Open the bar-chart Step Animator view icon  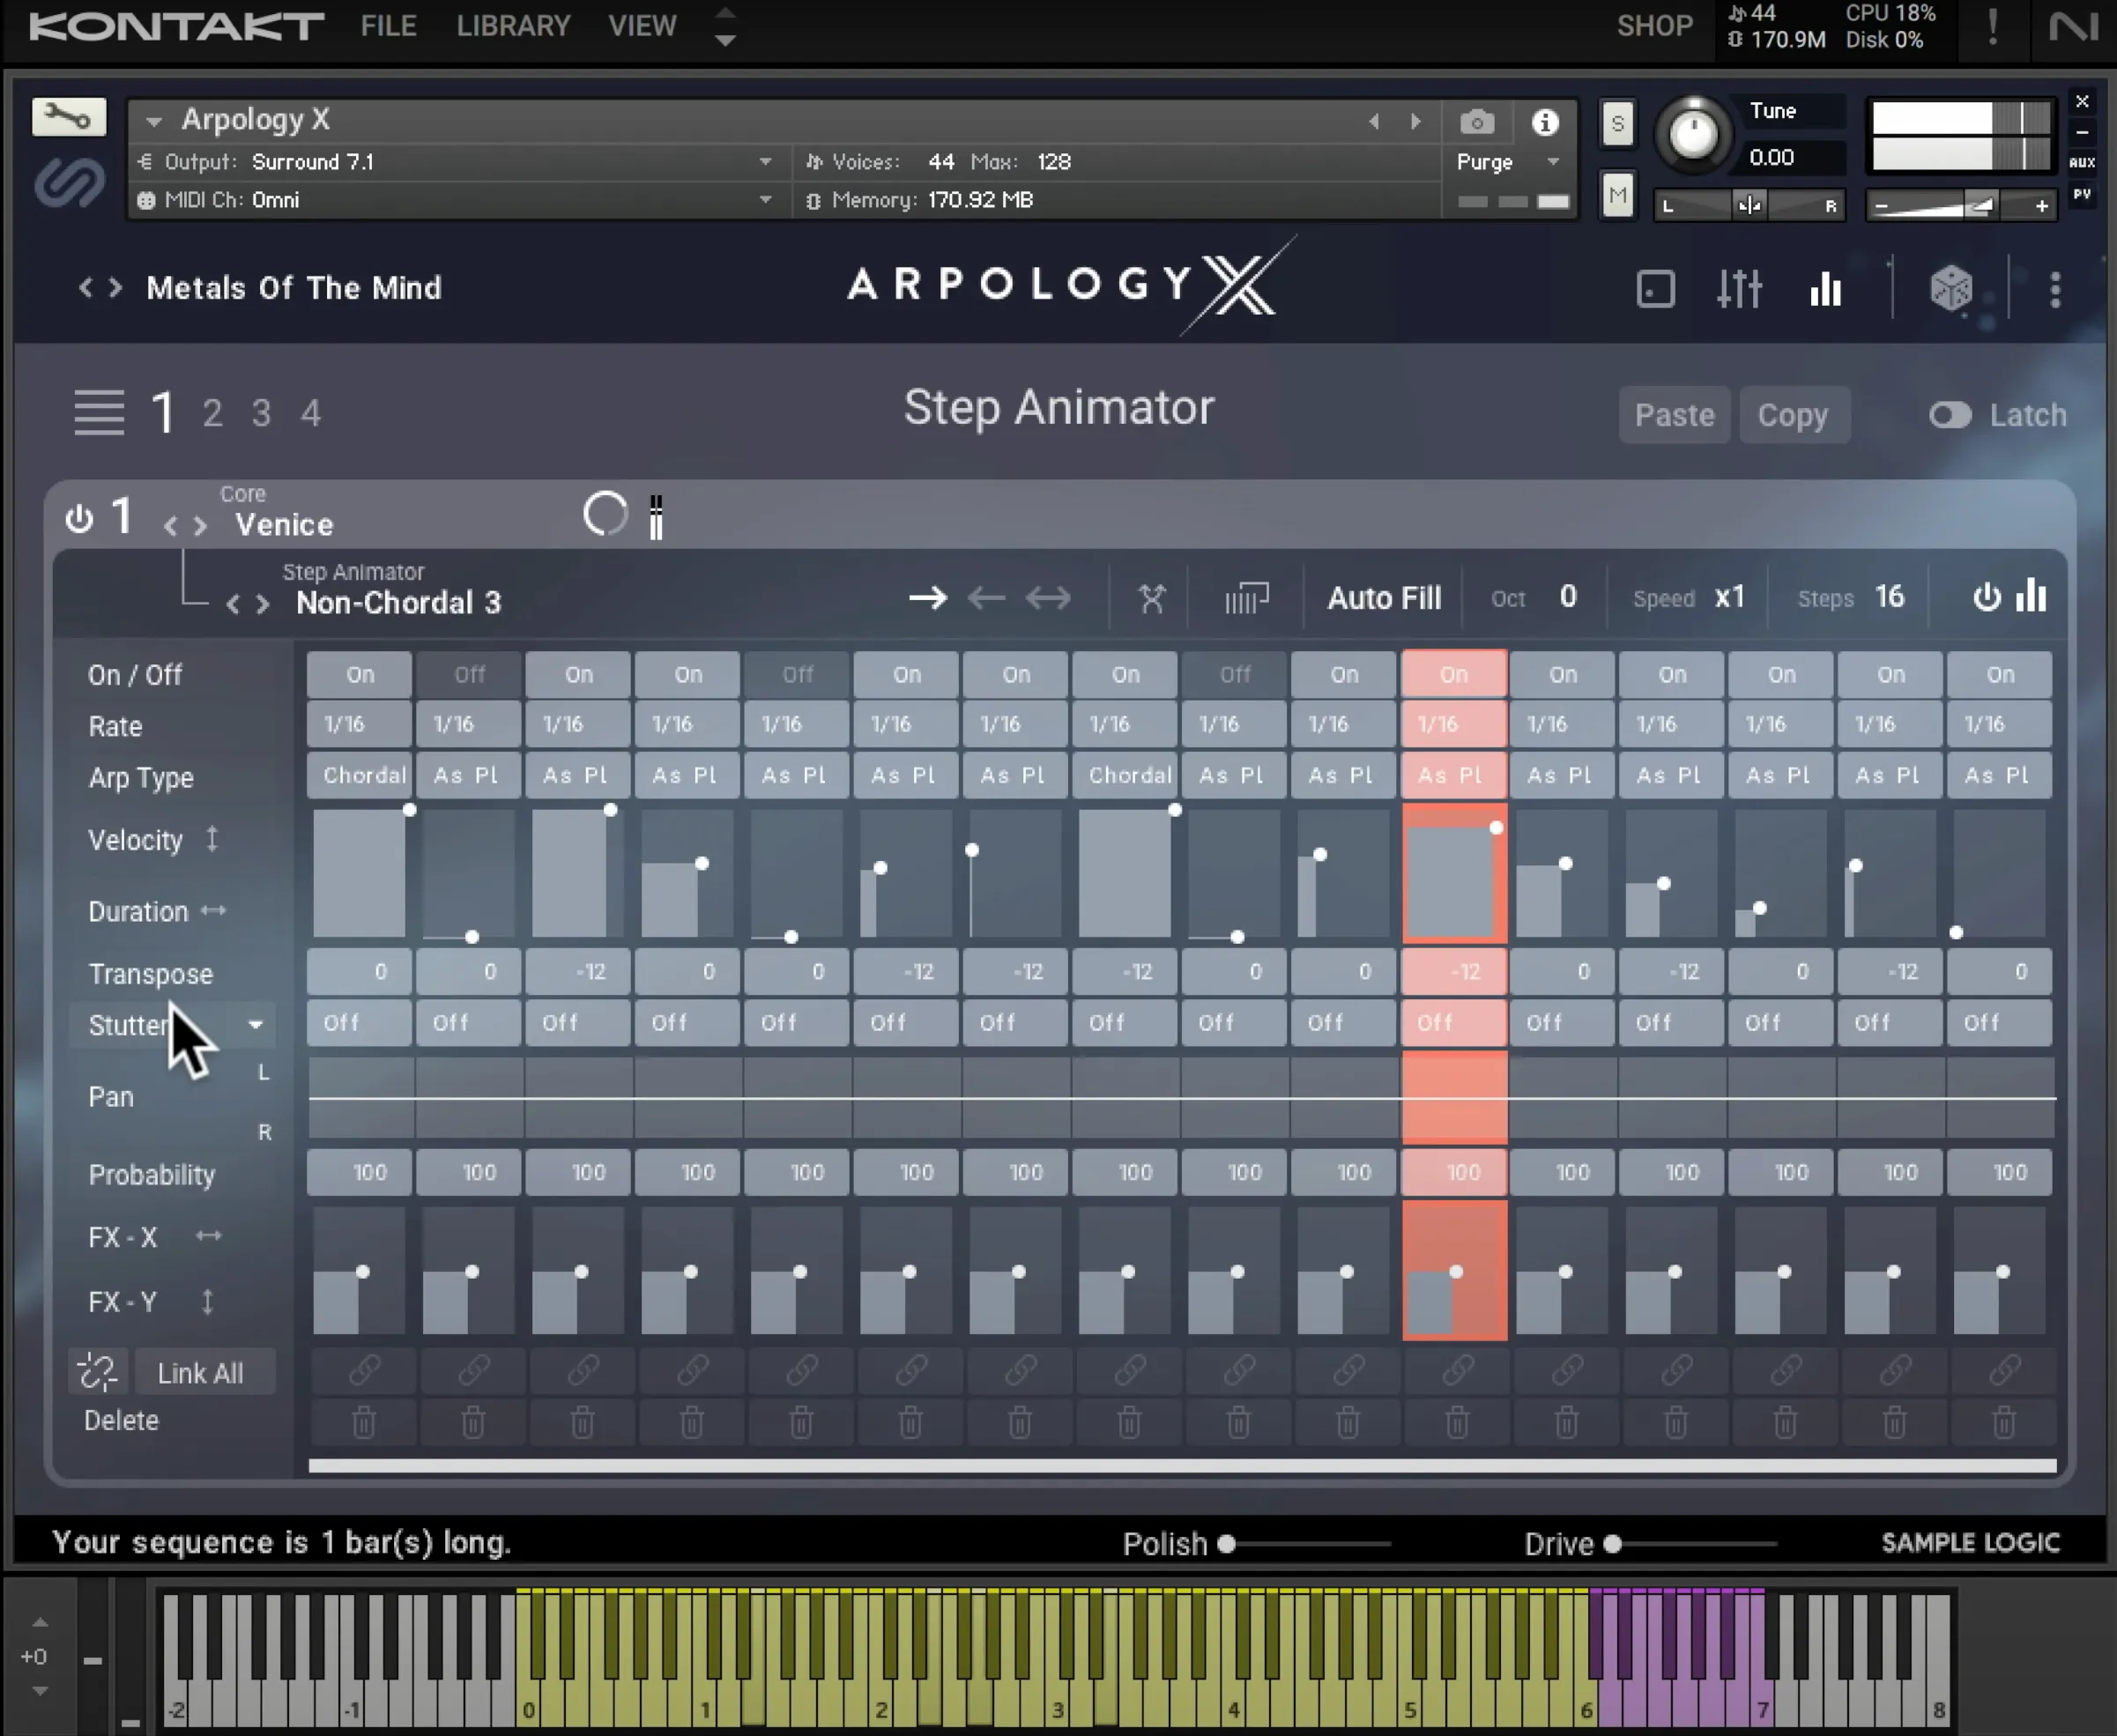pyautogui.click(x=1825, y=289)
